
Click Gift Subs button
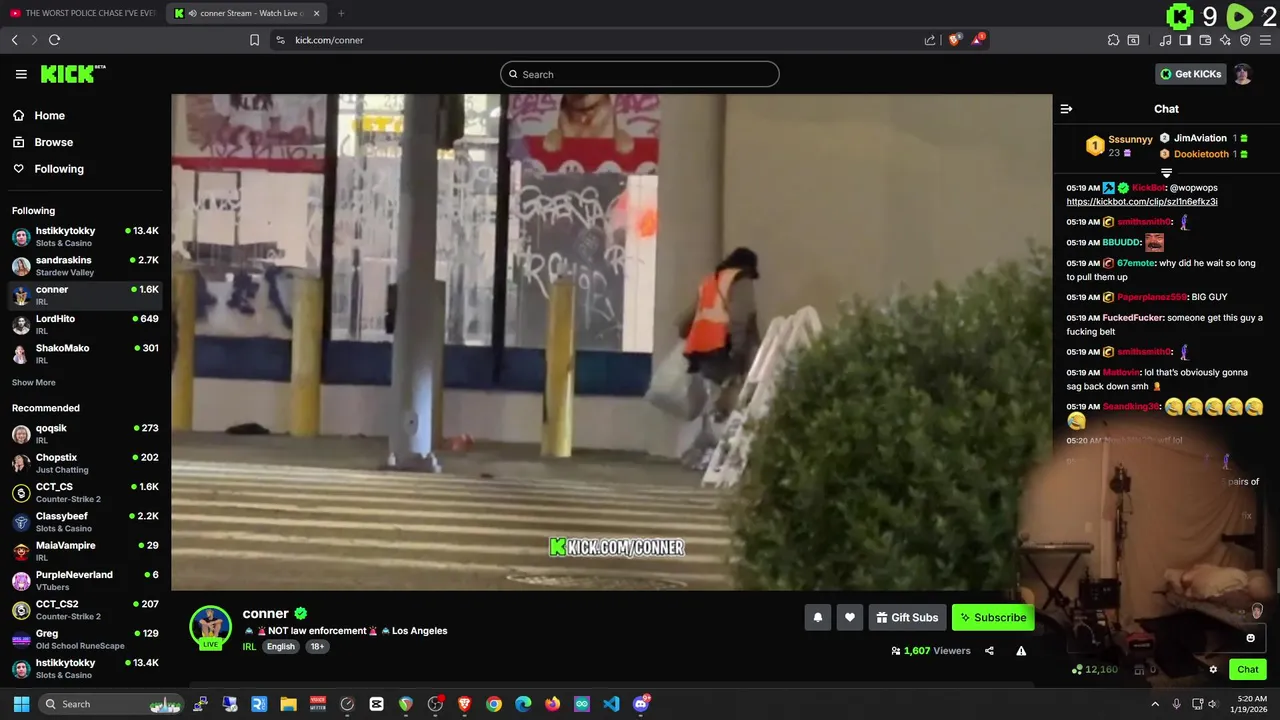(x=907, y=618)
